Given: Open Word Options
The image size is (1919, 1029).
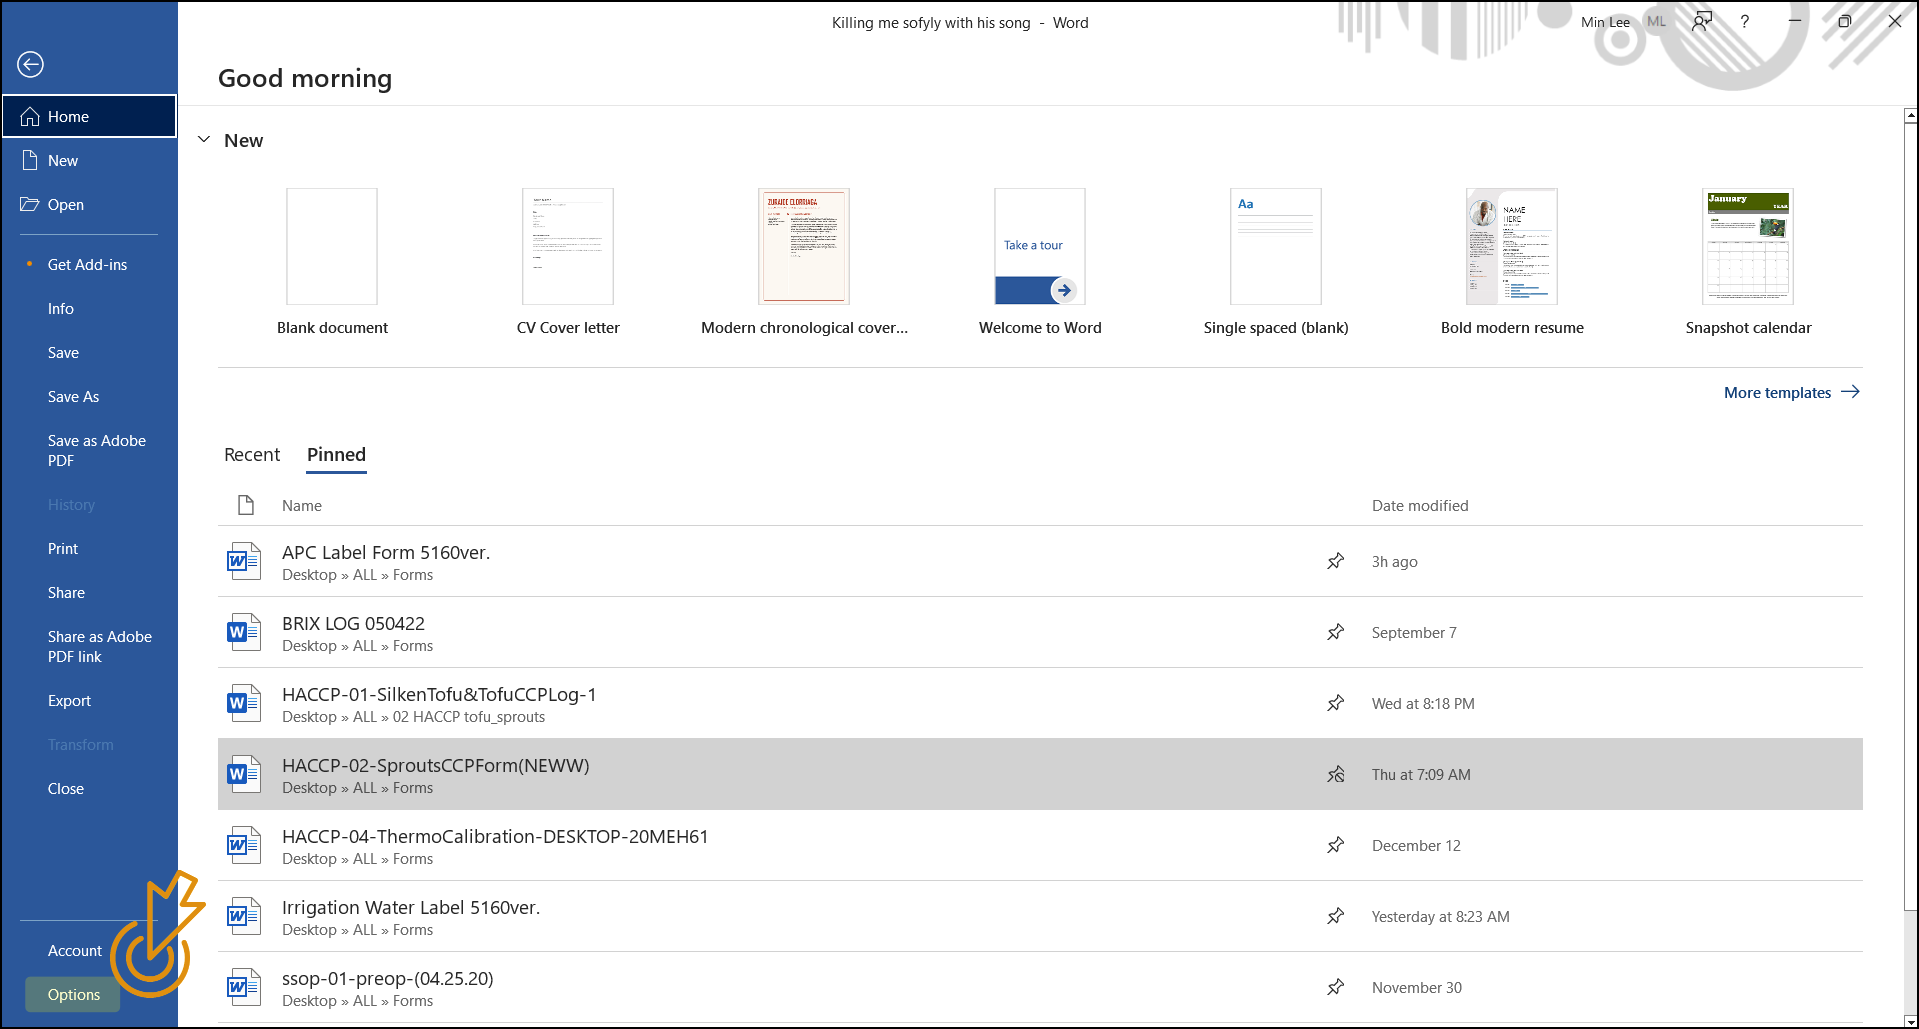Looking at the screenshot, I should pos(73,994).
